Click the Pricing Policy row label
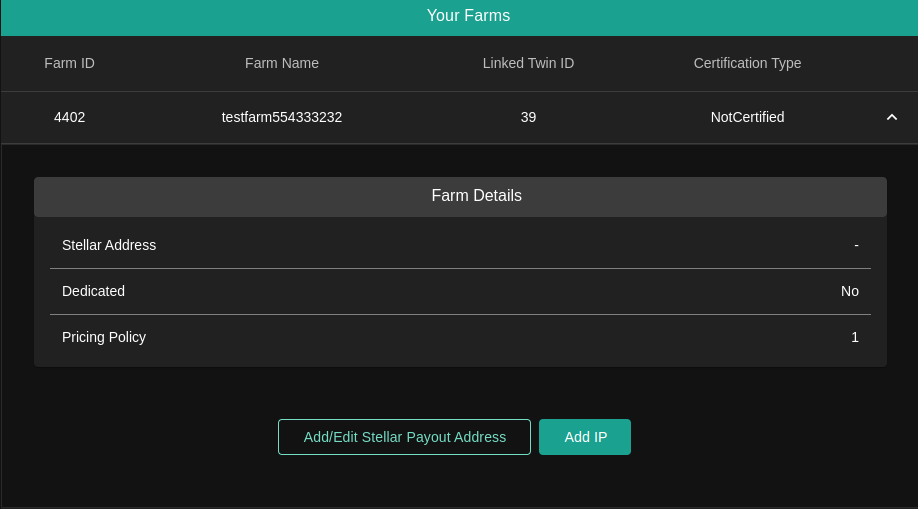The image size is (918, 509). (x=104, y=337)
